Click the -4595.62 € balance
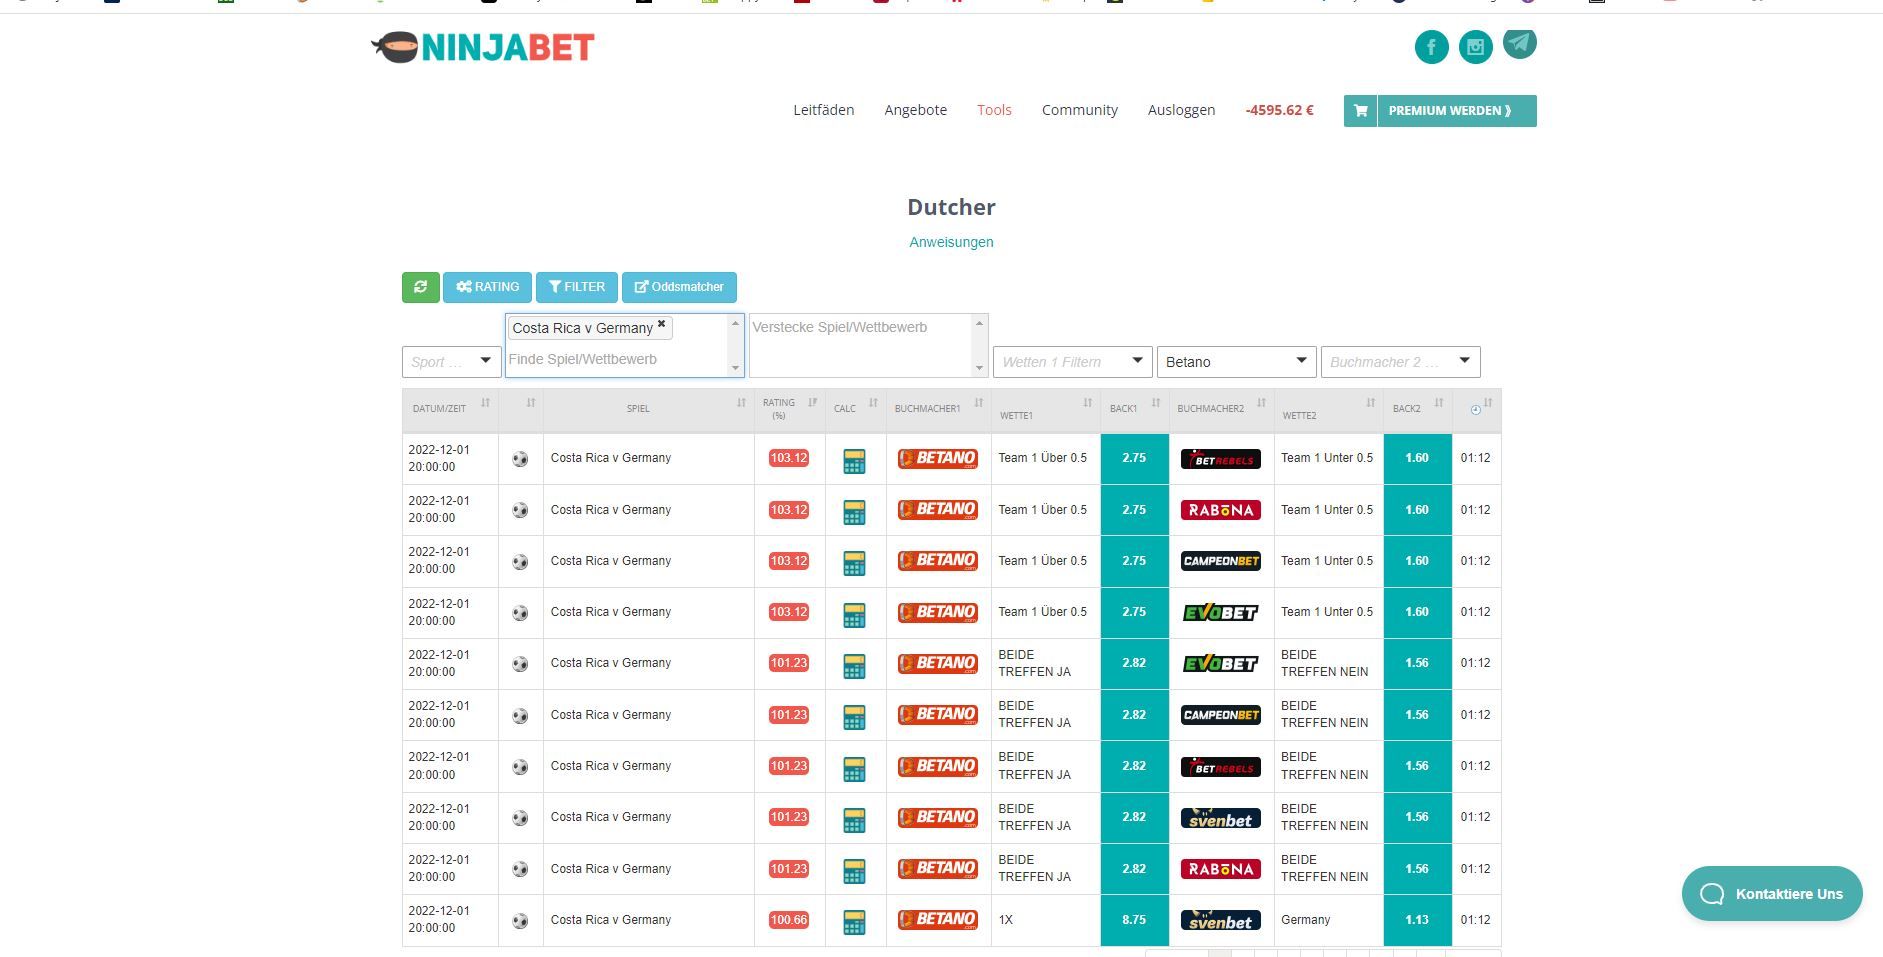 tap(1279, 110)
